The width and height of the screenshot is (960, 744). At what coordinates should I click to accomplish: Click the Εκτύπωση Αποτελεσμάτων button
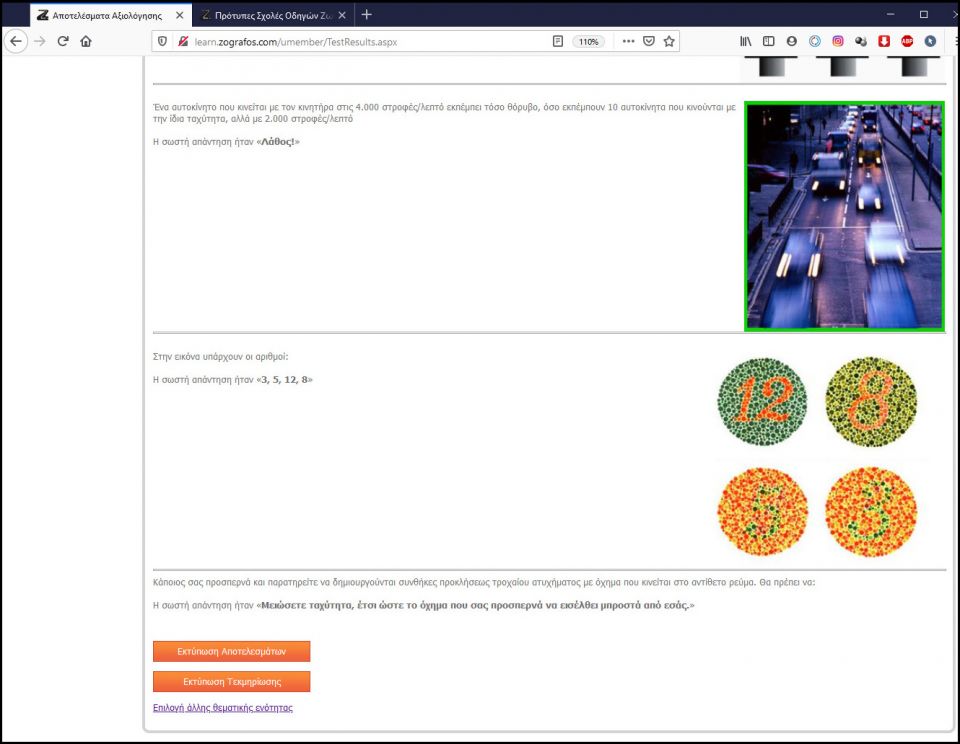point(231,651)
